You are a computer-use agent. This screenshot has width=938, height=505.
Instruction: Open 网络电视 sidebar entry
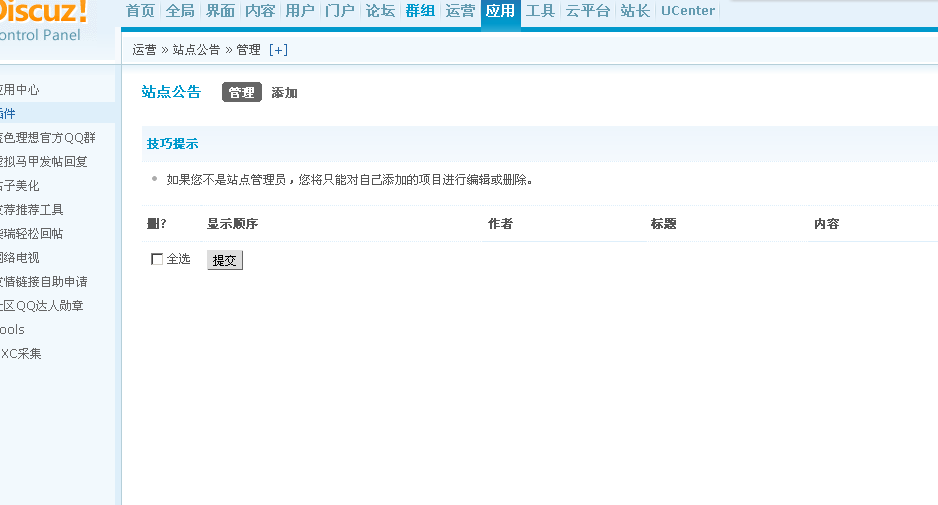(20, 258)
